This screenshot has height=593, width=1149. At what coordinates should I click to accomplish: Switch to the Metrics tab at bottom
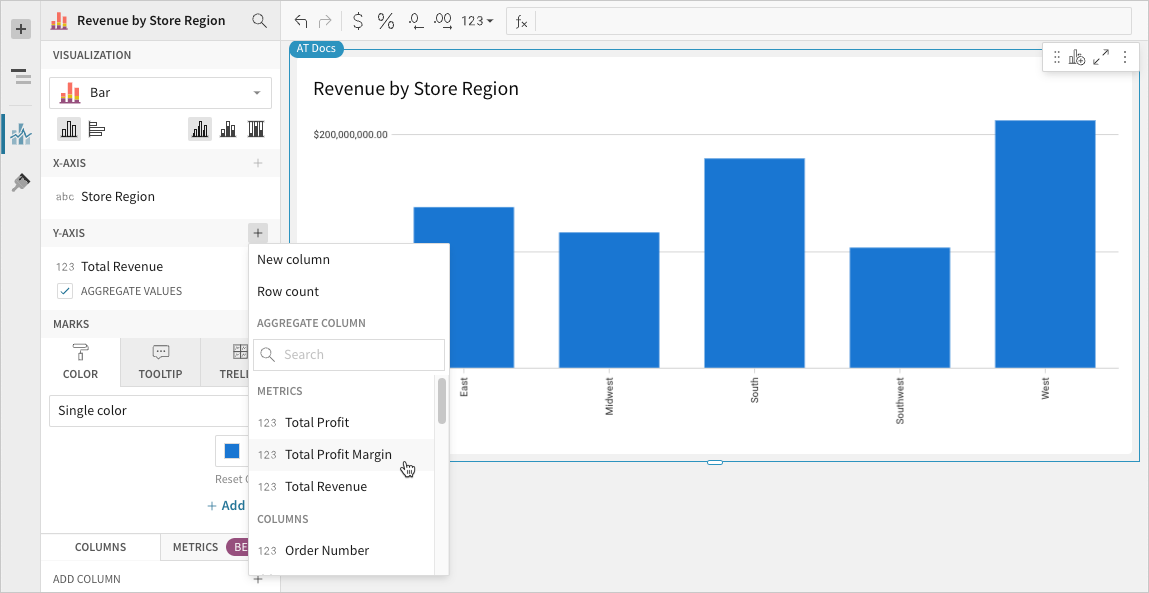pos(196,547)
